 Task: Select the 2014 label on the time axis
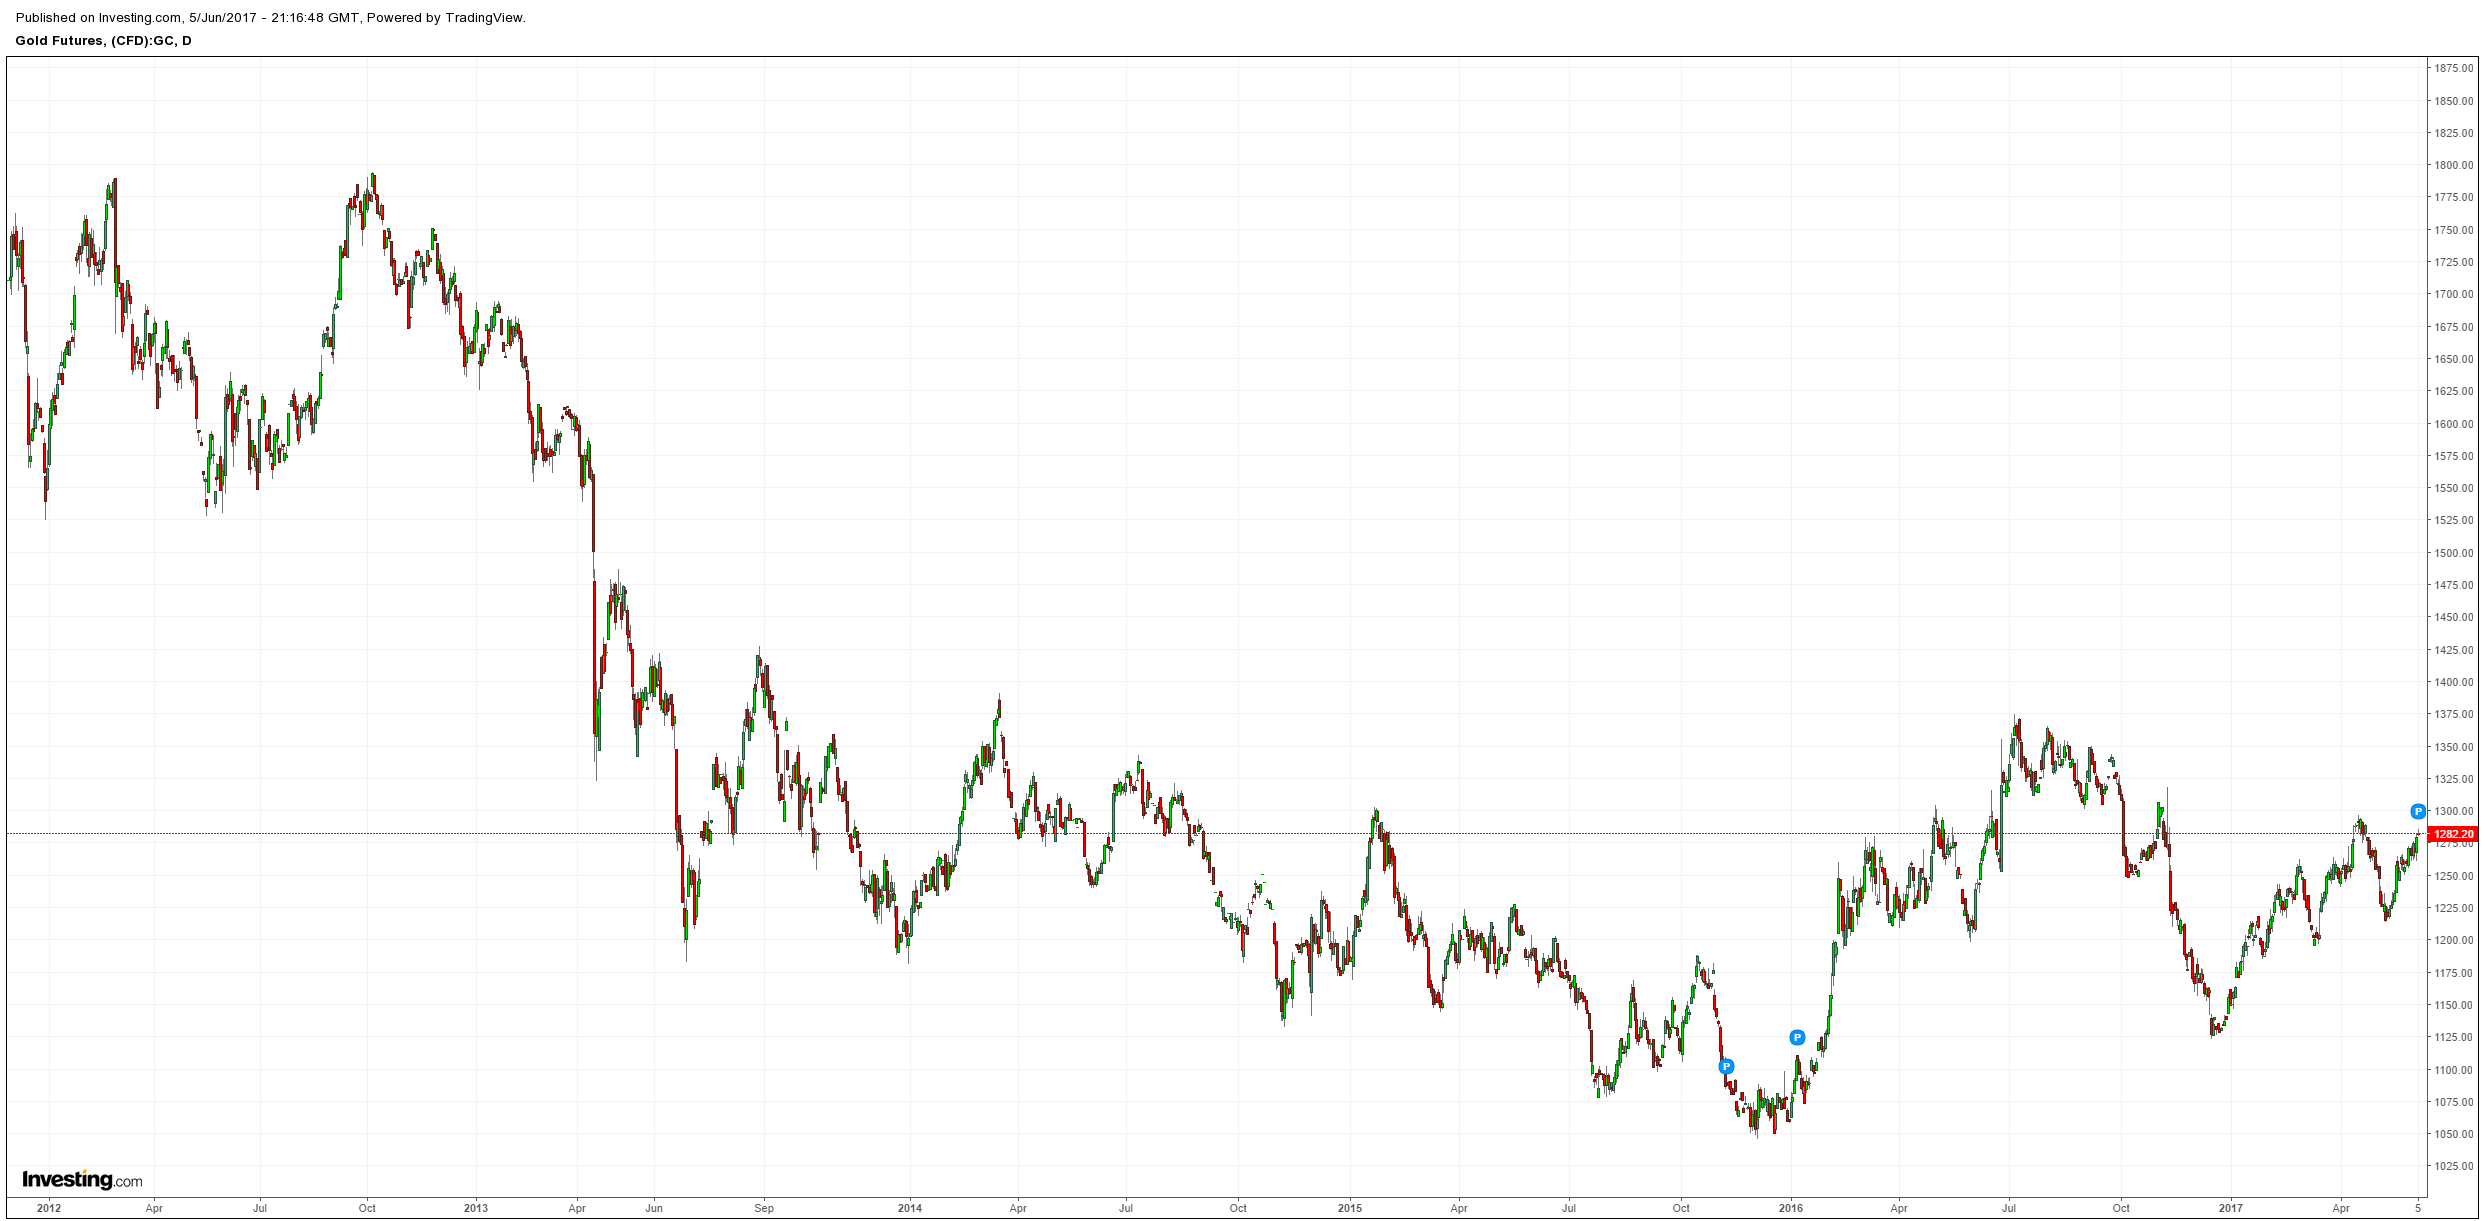(910, 1208)
